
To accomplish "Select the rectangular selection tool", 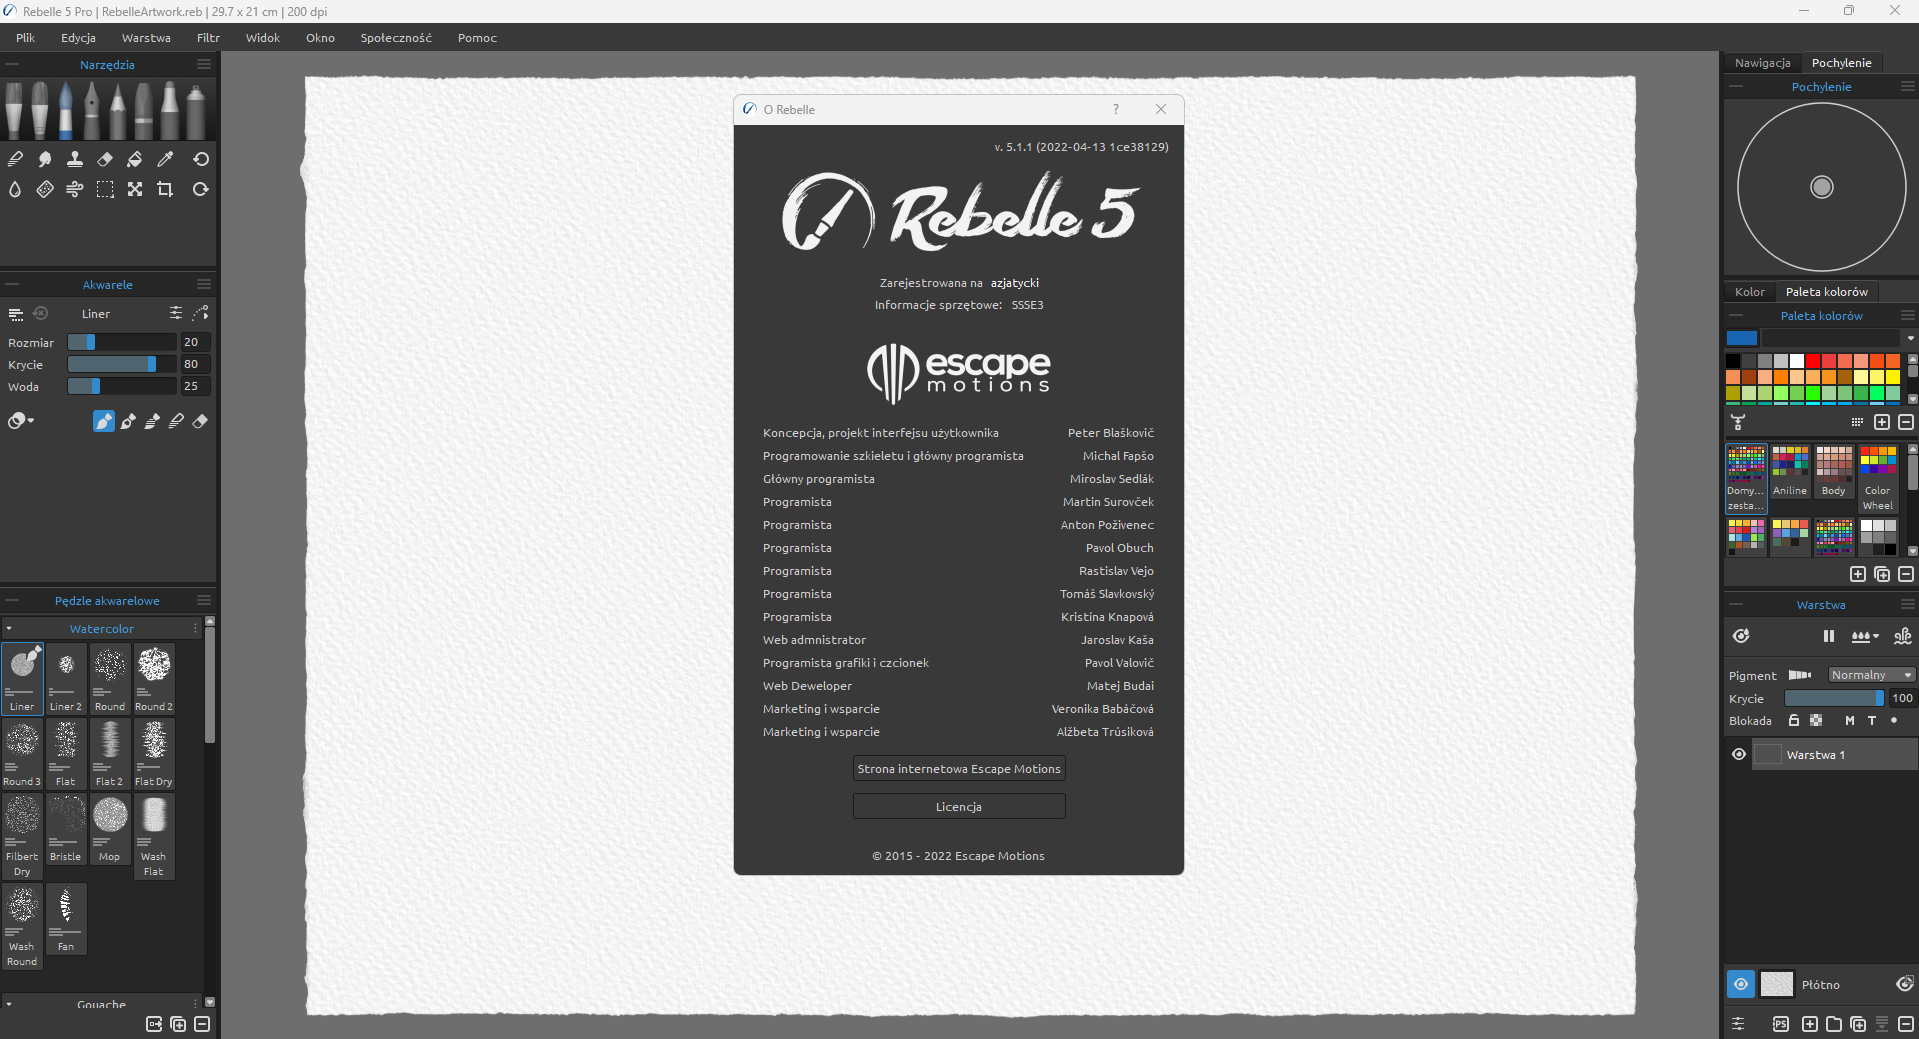I will click(x=105, y=189).
